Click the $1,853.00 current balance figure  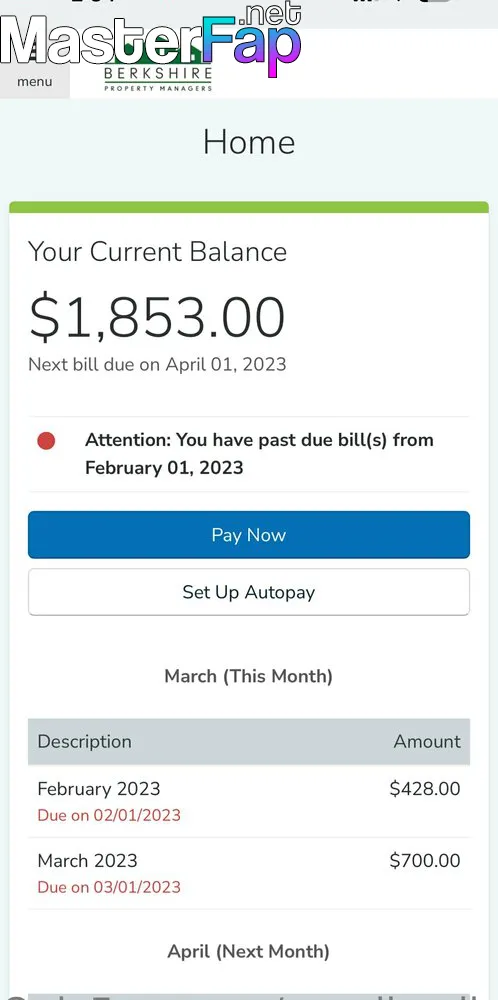pyautogui.click(x=157, y=318)
